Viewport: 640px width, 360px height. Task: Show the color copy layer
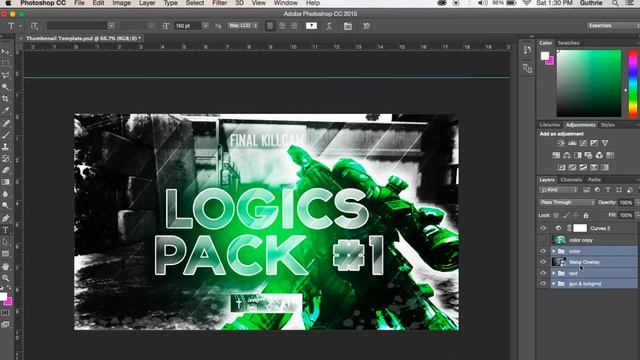(543, 240)
